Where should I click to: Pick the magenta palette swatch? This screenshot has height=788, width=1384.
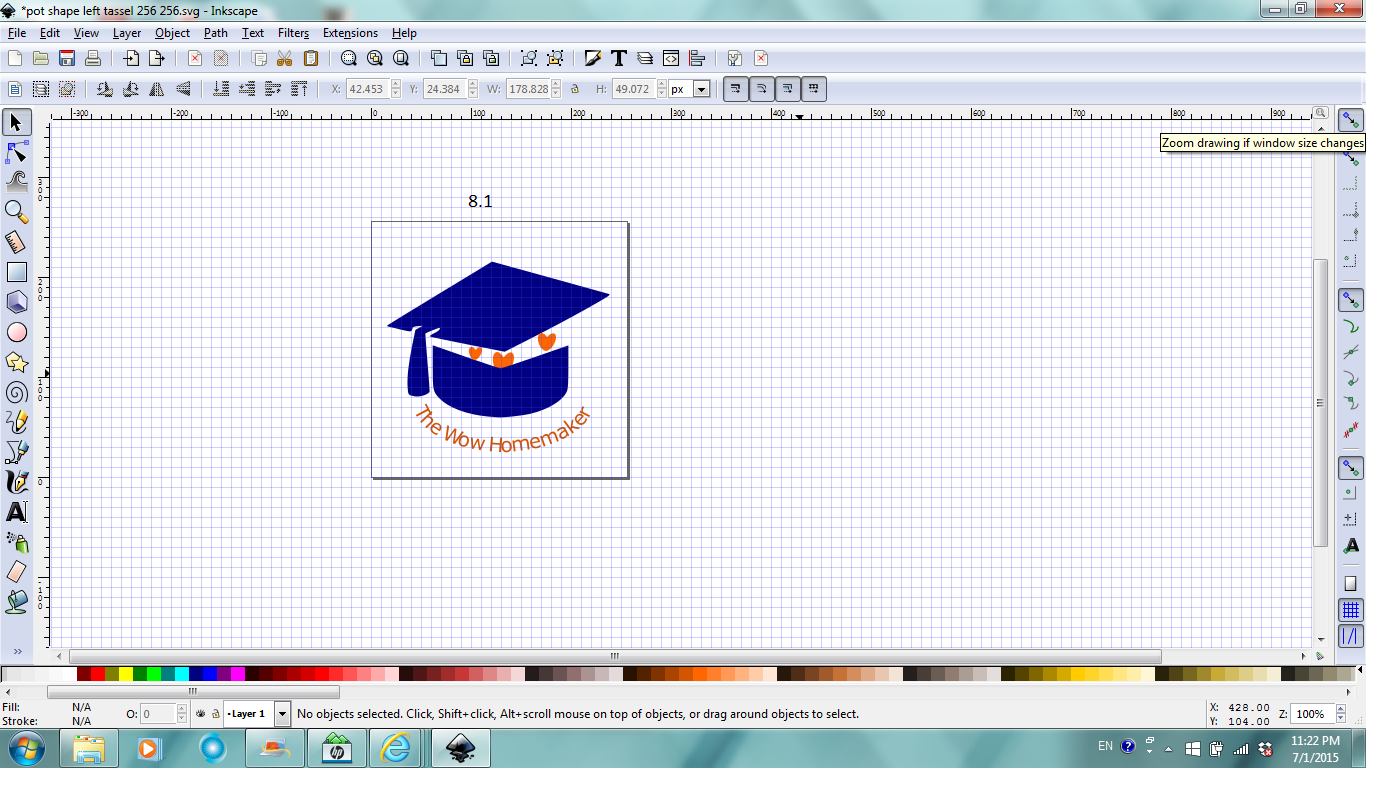(x=238, y=674)
